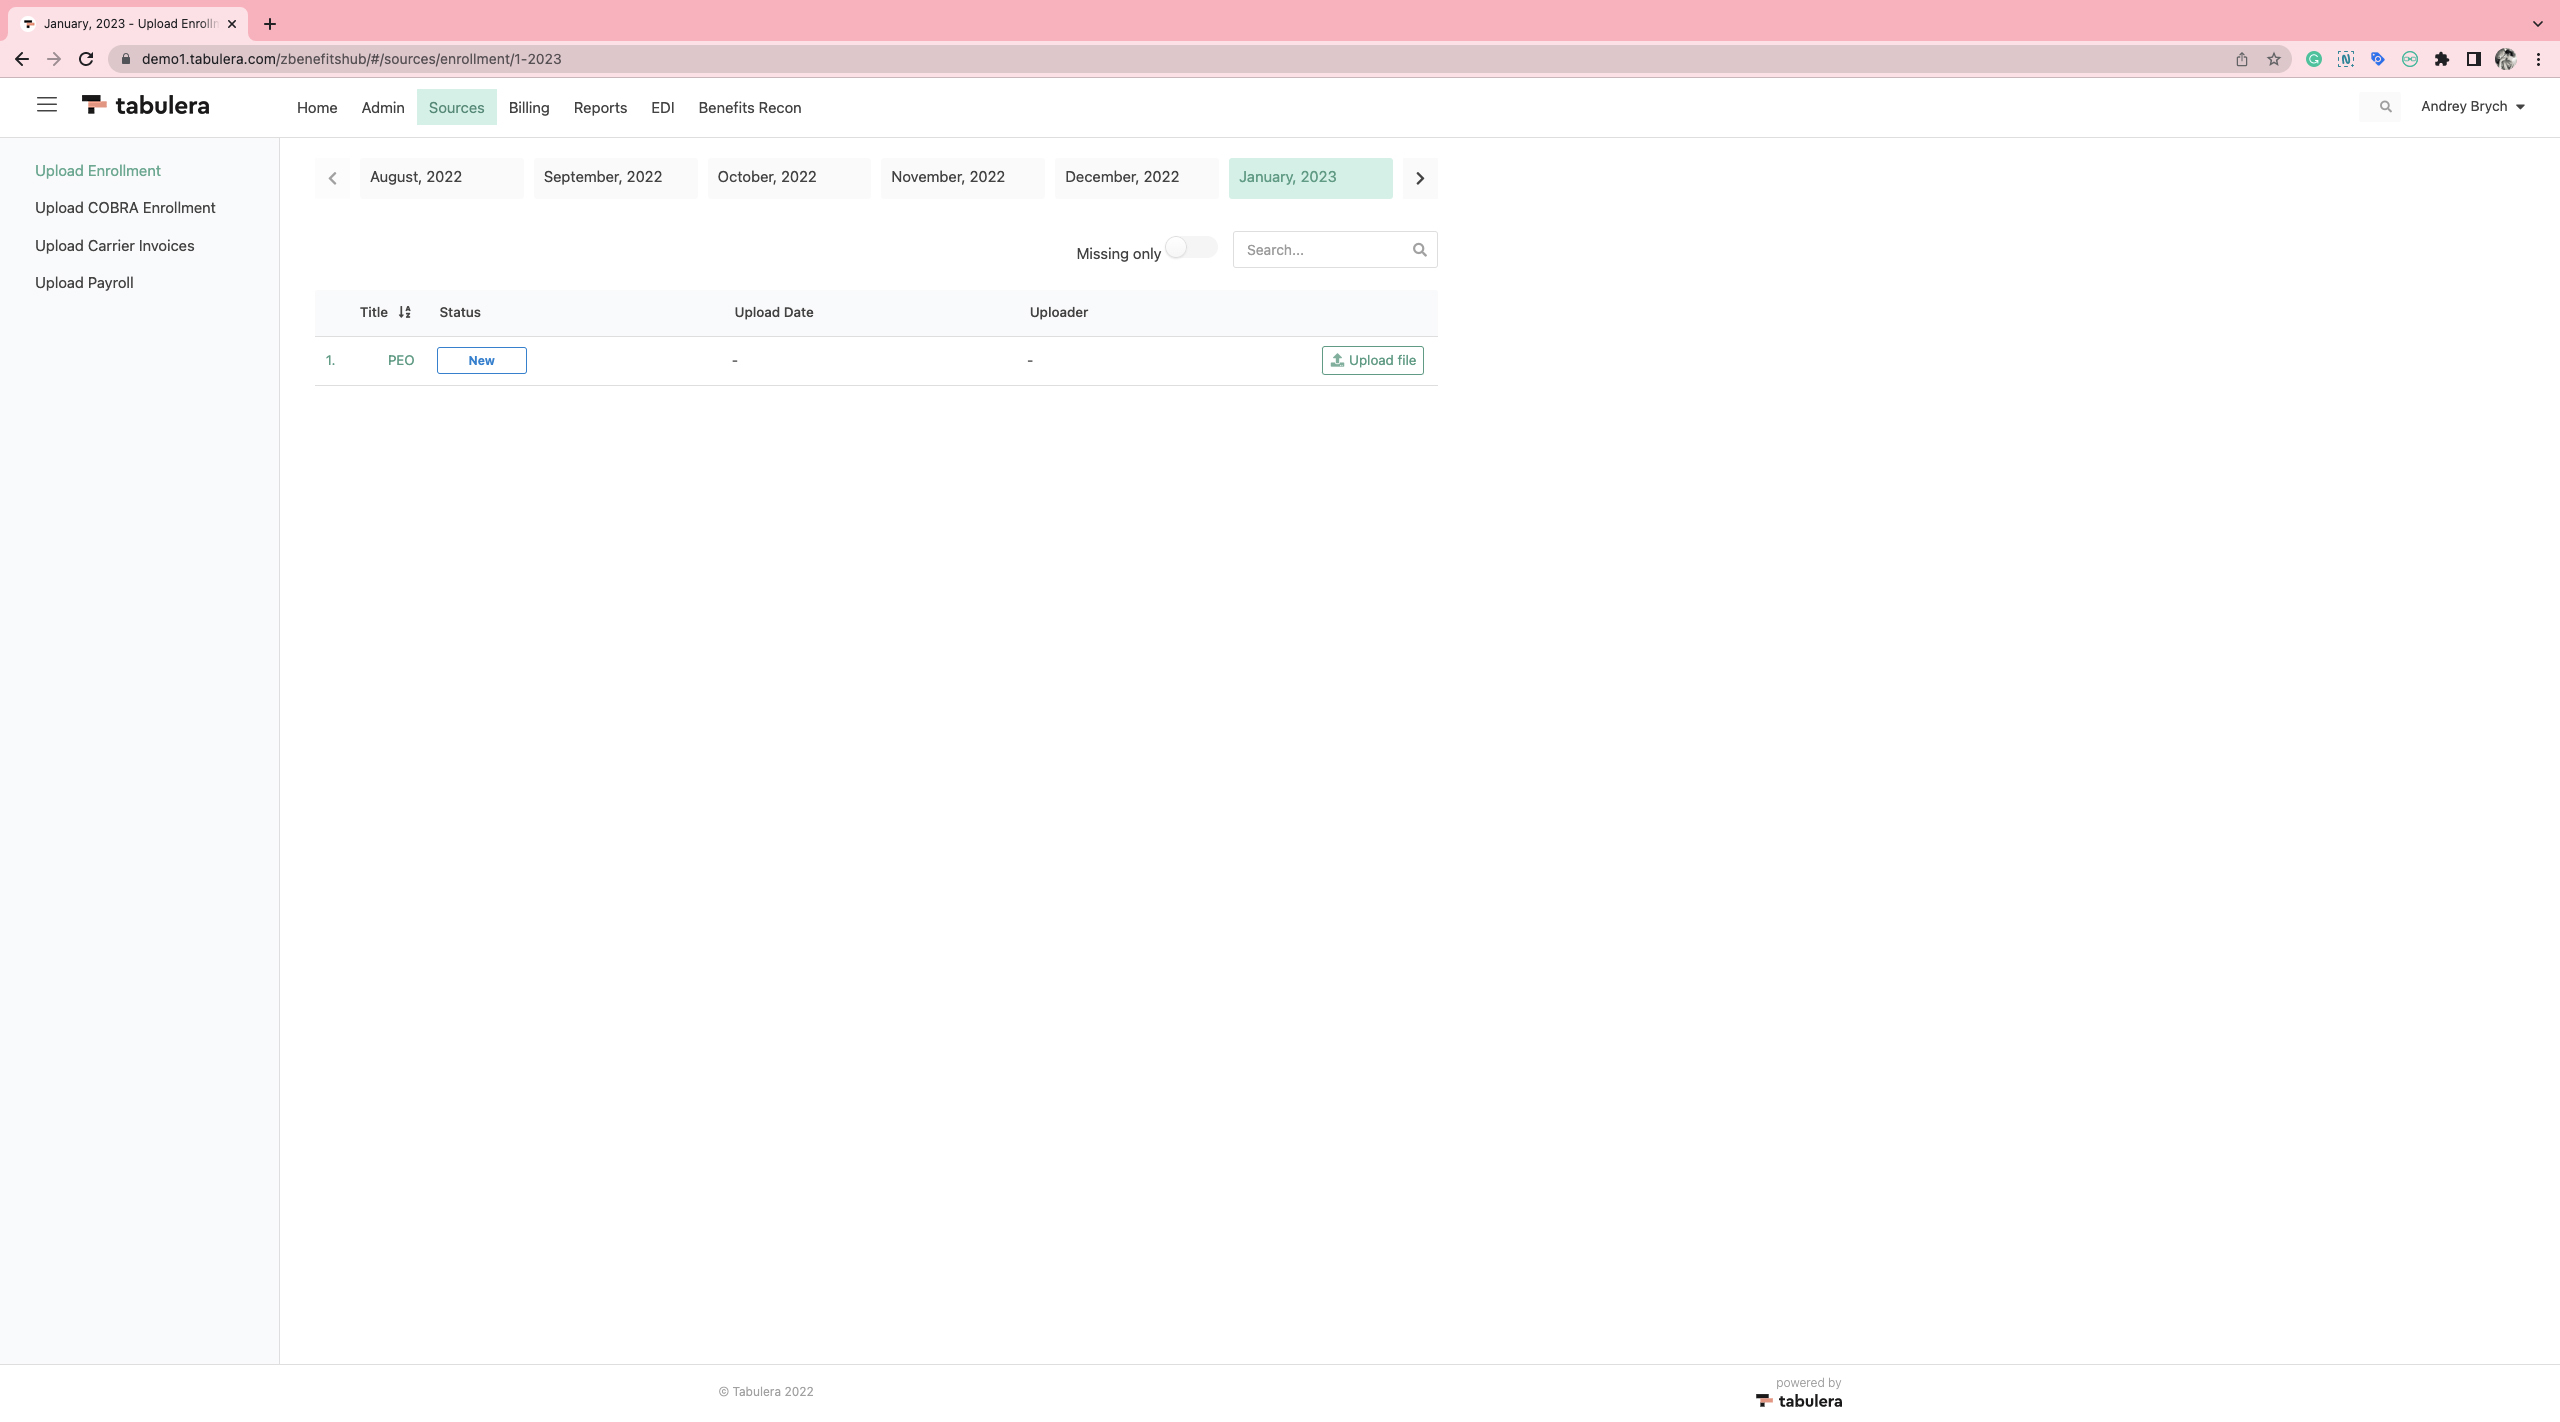Open the Upload Carrier Invoices link
The height and width of the screenshot is (1422, 2560).
click(x=114, y=246)
